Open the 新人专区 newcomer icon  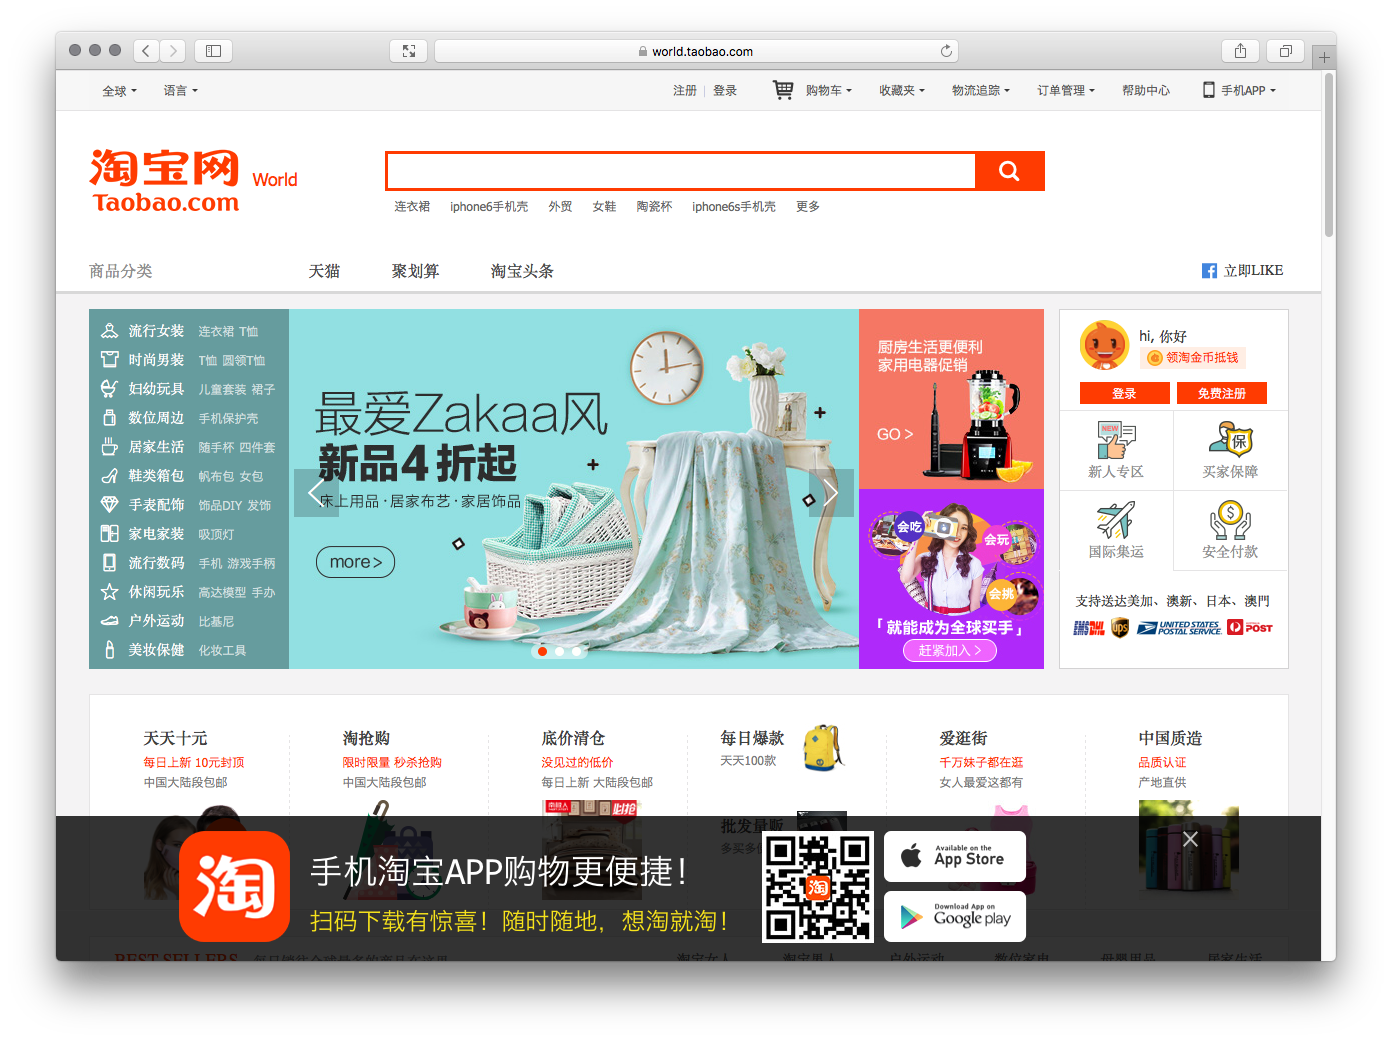click(x=1116, y=440)
